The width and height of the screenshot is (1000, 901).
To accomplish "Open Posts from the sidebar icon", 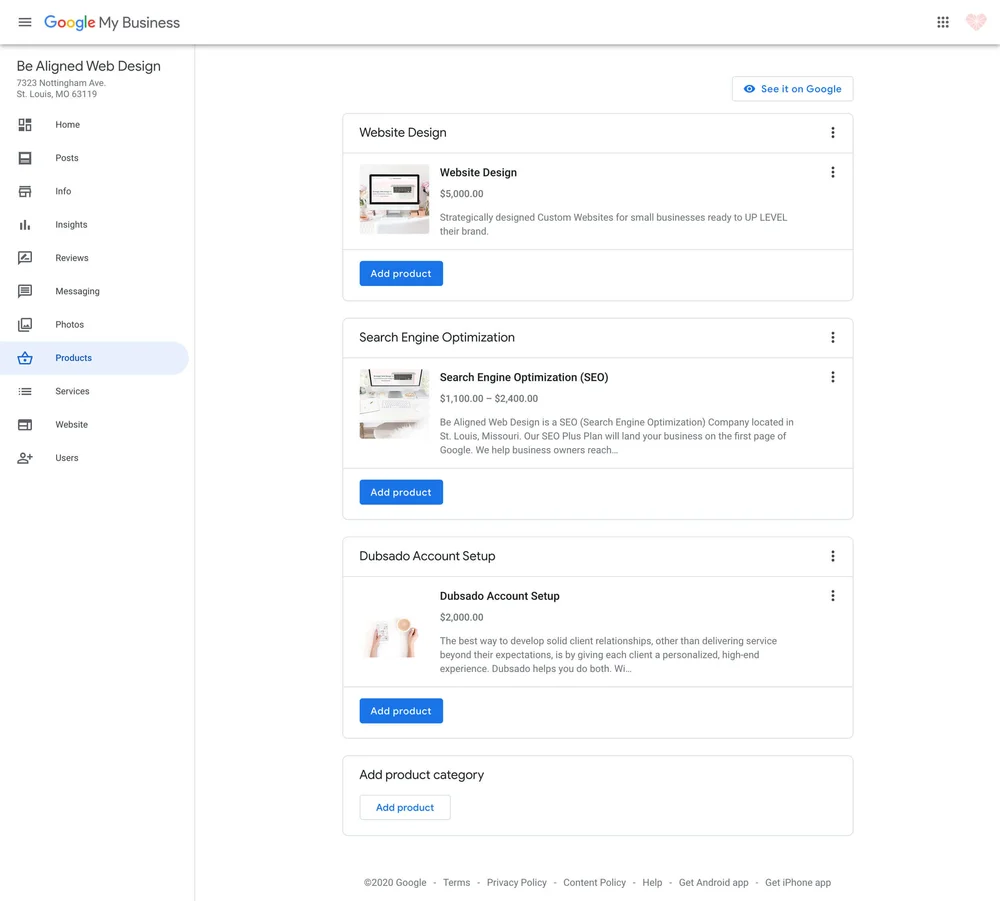I will (24, 158).
